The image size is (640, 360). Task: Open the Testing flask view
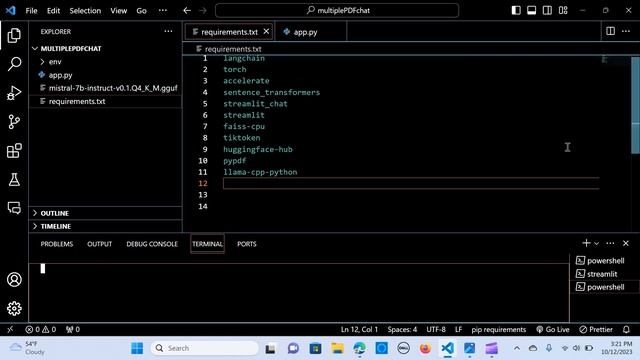click(x=14, y=180)
